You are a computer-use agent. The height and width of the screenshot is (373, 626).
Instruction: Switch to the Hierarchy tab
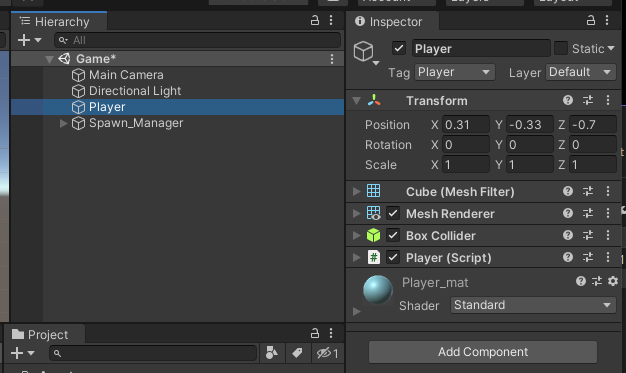[59, 21]
